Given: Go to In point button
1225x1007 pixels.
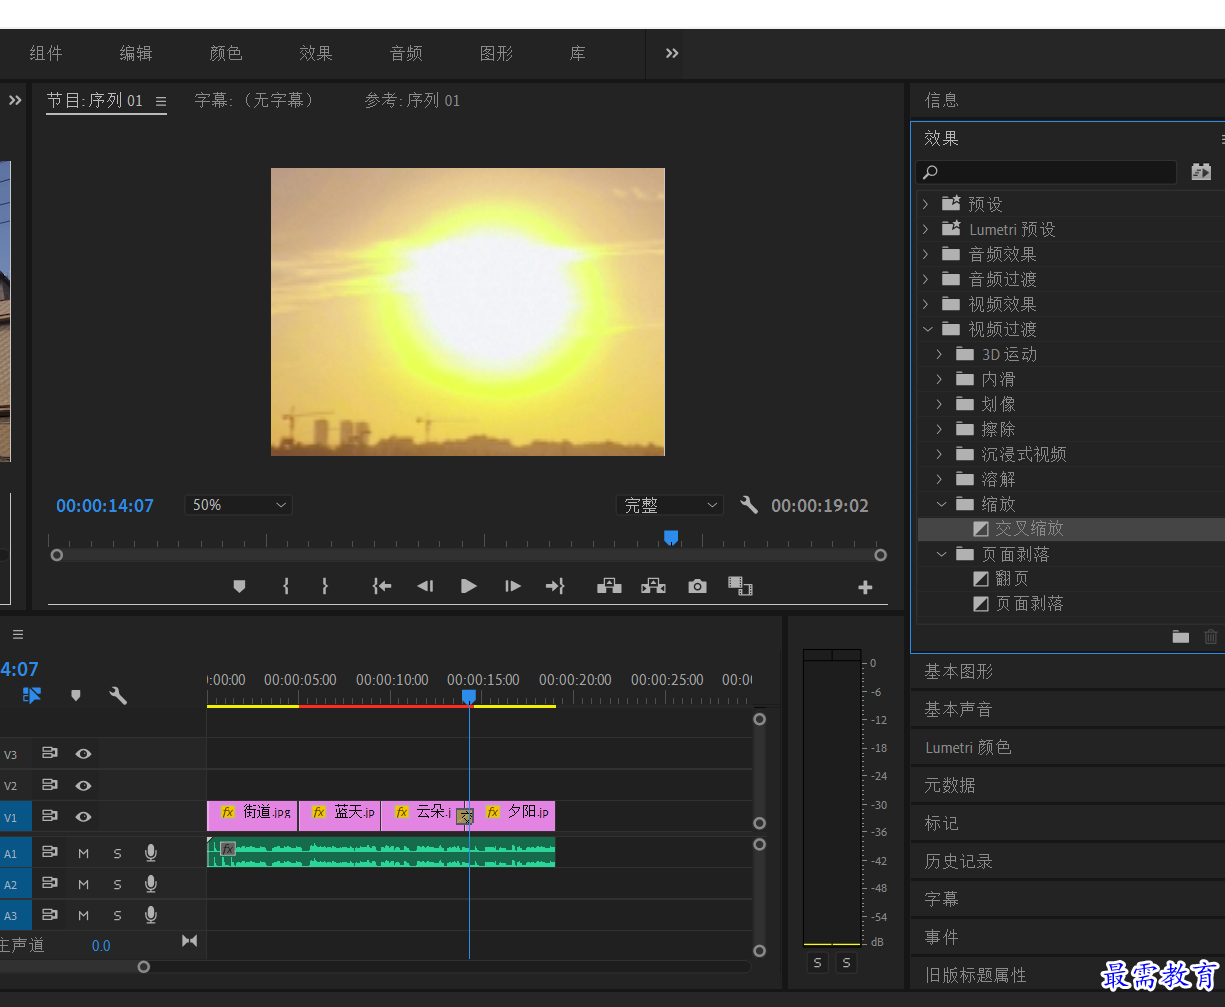Looking at the screenshot, I should [x=382, y=587].
